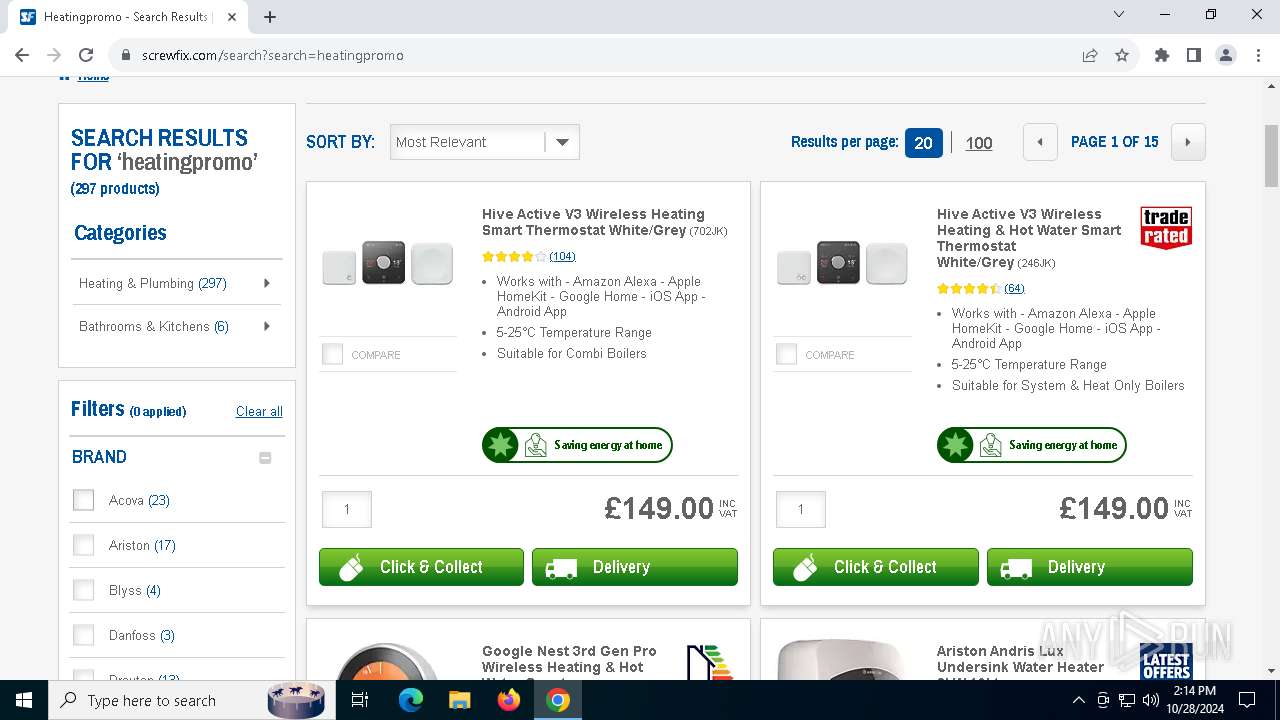Choose Delivery for Hive Hot Water thermostat 246JK
This screenshot has width=1280, height=720.
pos(1090,567)
